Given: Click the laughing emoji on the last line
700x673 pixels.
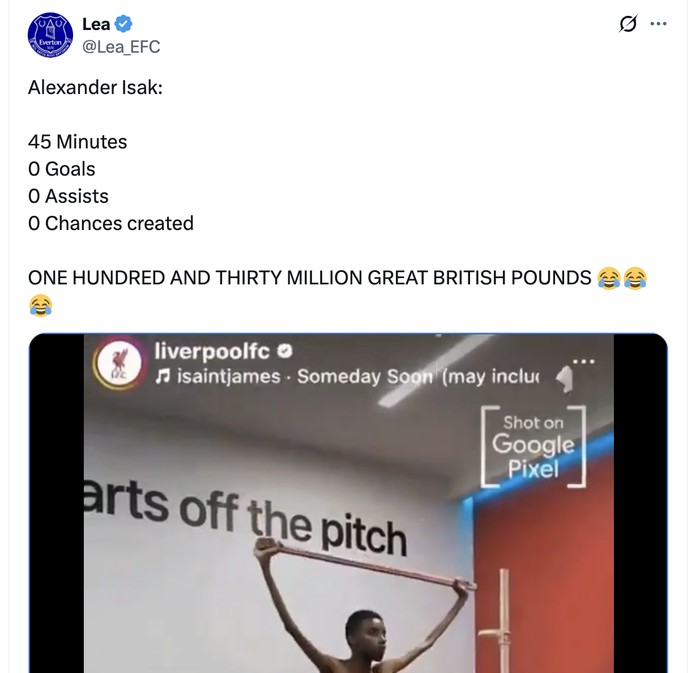Looking at the screenshot, I should point(40,304).
